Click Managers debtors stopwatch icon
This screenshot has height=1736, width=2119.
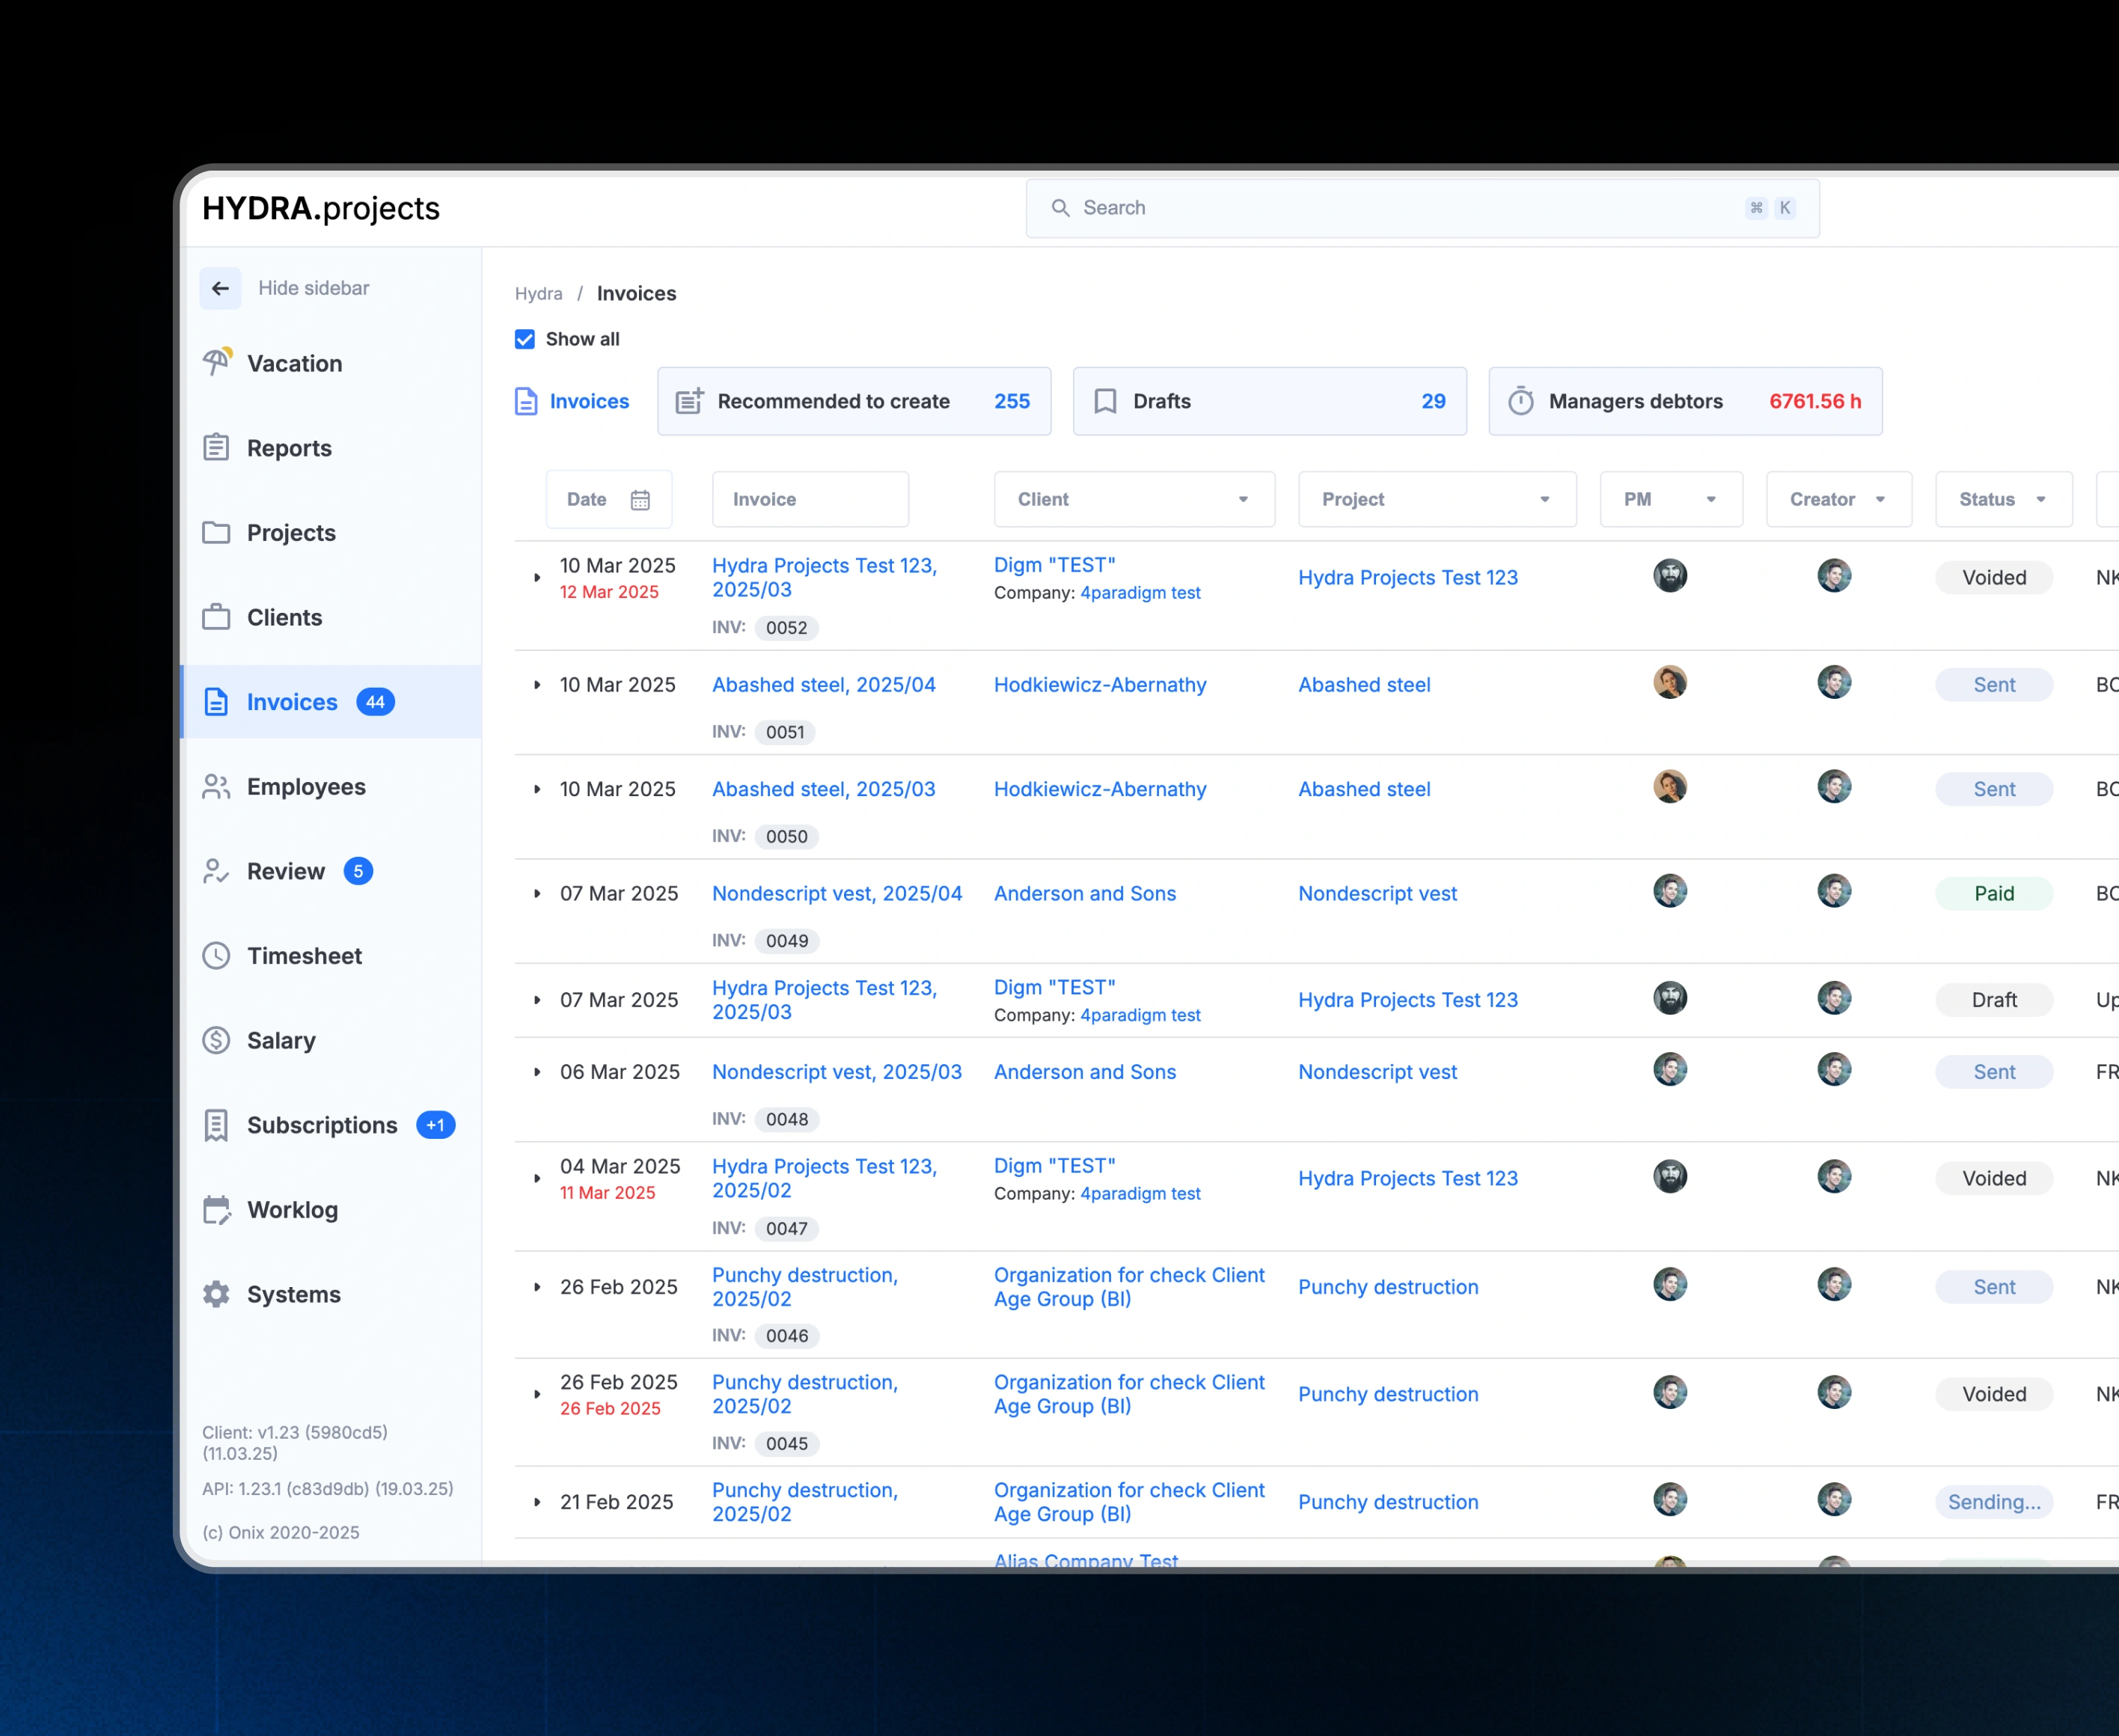click(1521, 401)
